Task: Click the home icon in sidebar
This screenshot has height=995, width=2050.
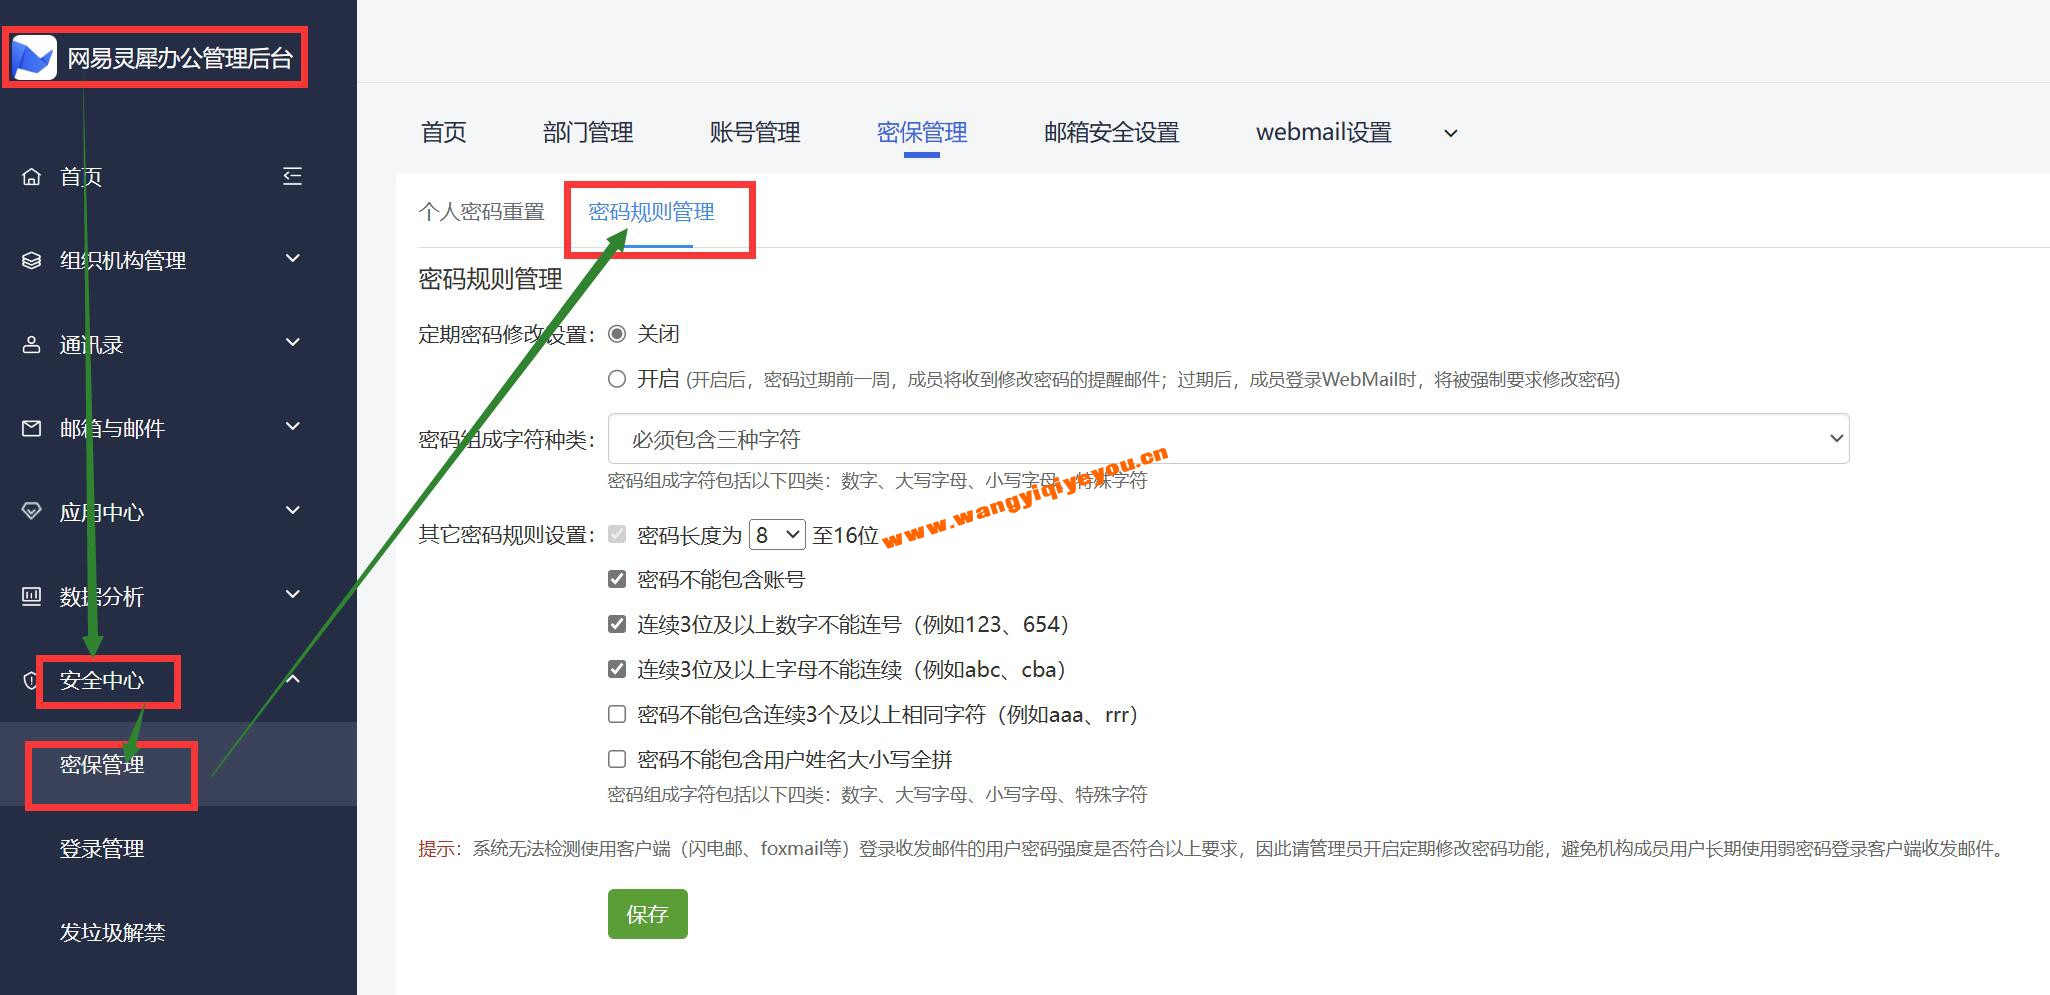Action: click(x=32, y=177)
